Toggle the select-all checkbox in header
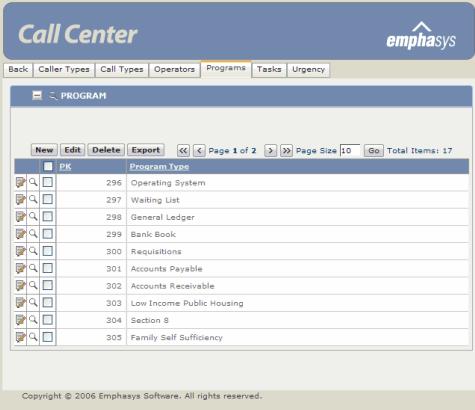475x410 pixels. coord(48,166)
